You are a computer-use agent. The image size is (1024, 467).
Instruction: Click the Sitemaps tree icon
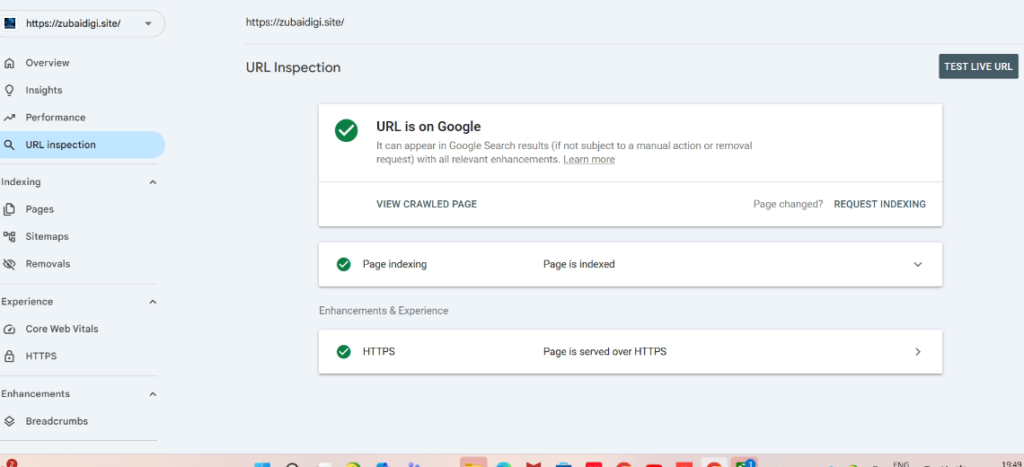tap(9, 236)
